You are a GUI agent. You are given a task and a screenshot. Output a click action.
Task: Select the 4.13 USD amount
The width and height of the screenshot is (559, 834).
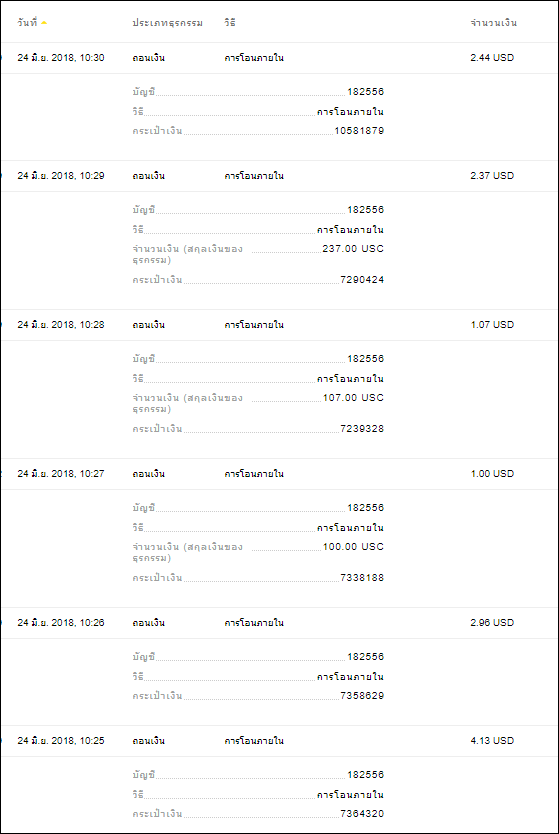tap(492, 741)
